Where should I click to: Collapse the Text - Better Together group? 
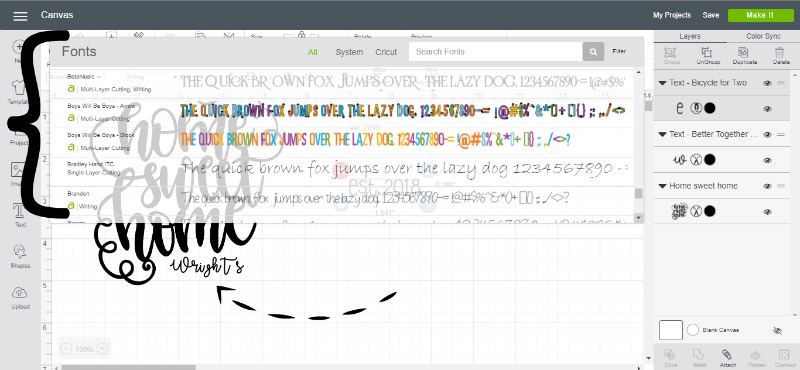click(662, 135)
